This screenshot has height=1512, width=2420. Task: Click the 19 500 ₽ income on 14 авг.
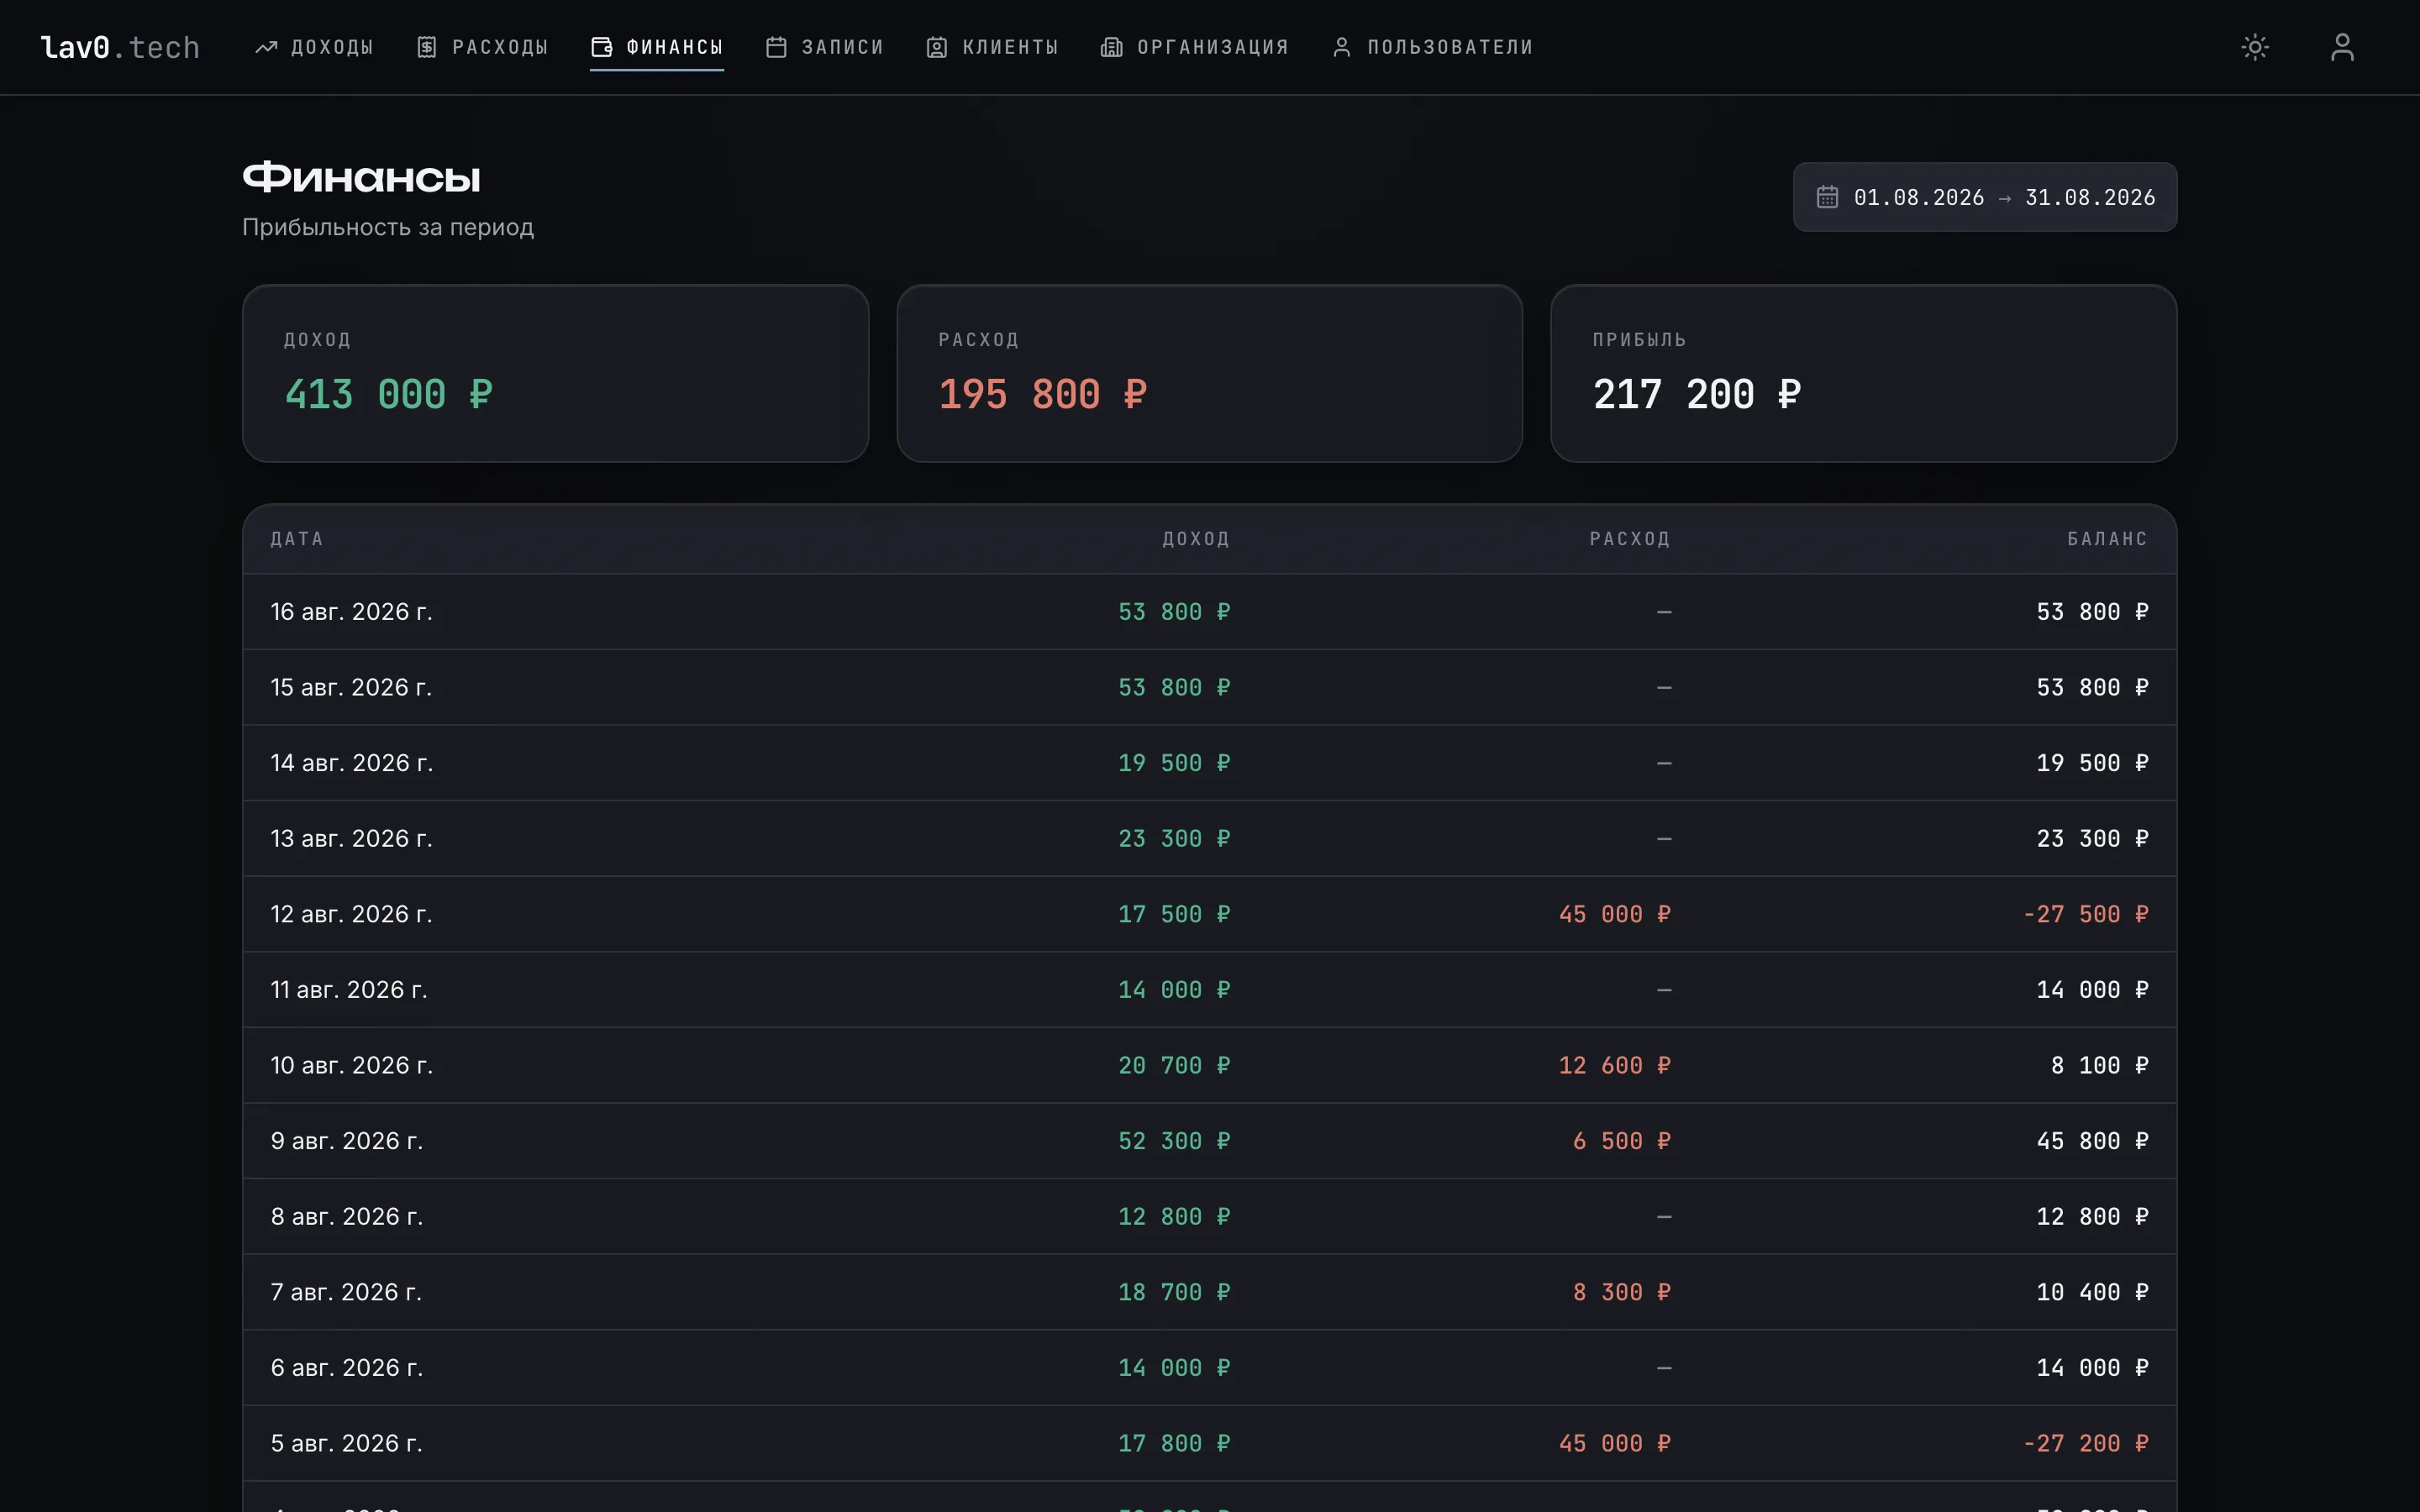(1174, 763)
